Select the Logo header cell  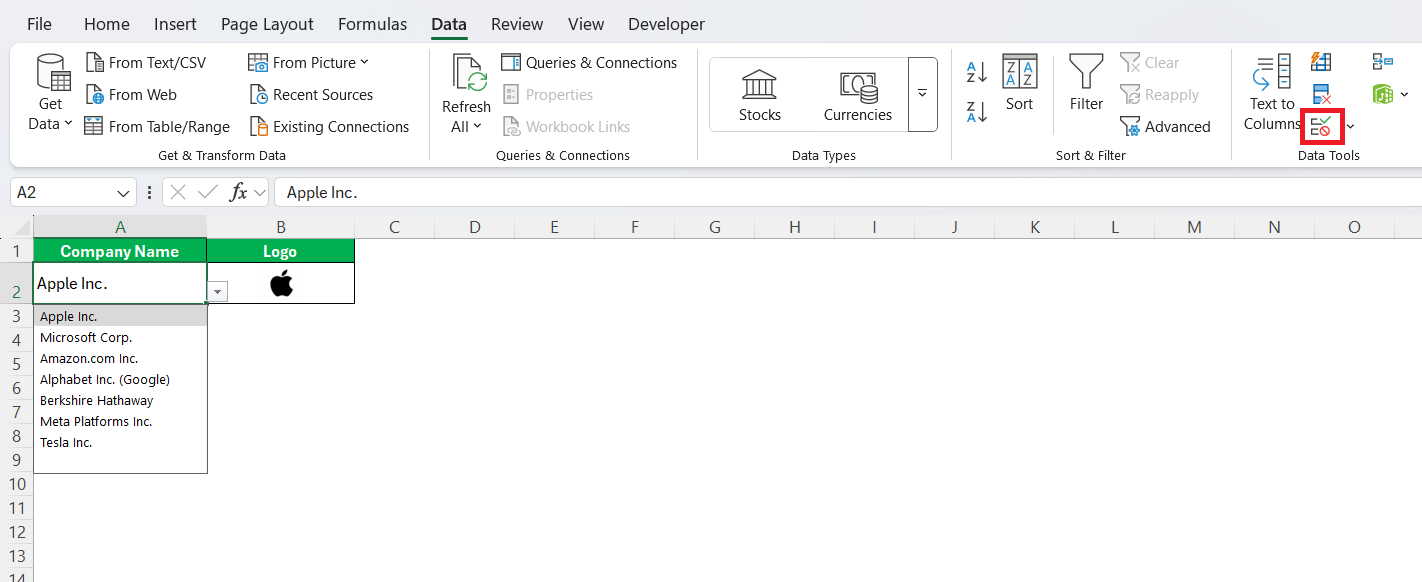click(x=280, y=251)
